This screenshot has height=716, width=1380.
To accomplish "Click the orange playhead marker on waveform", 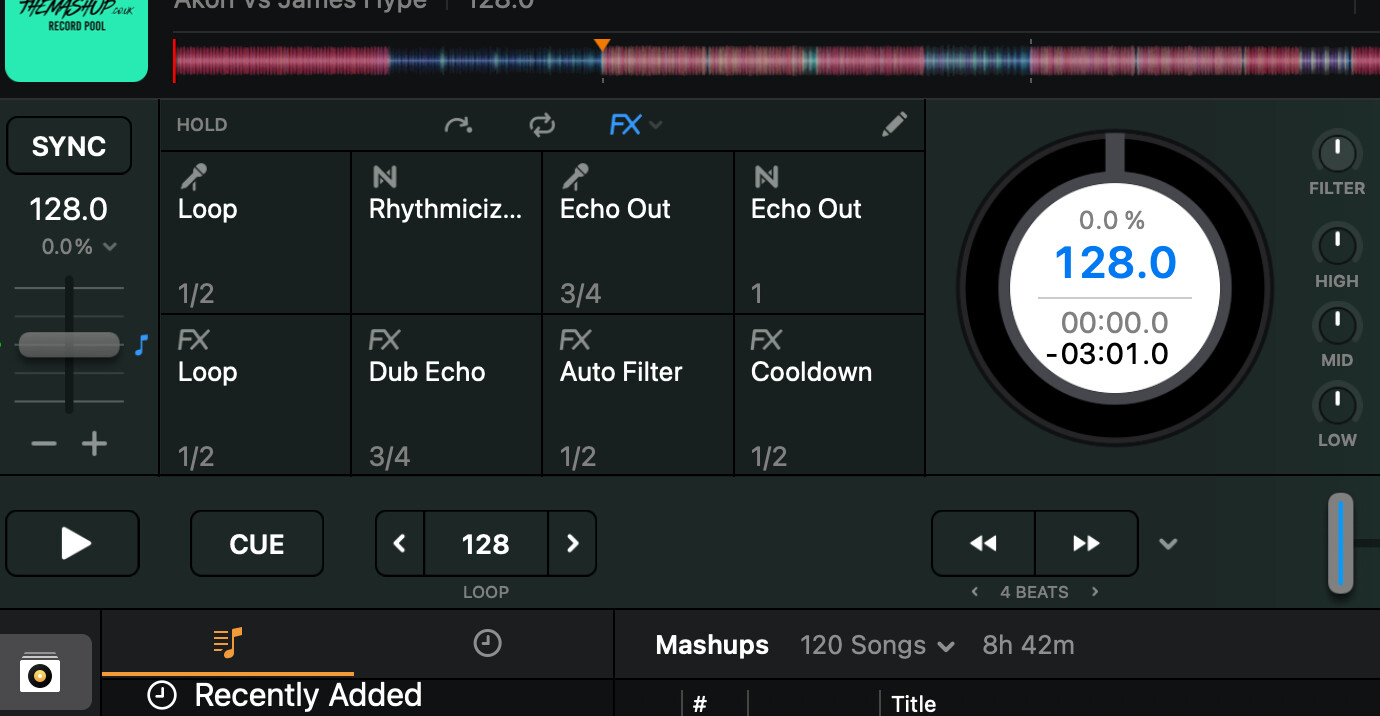I will 602,45.
